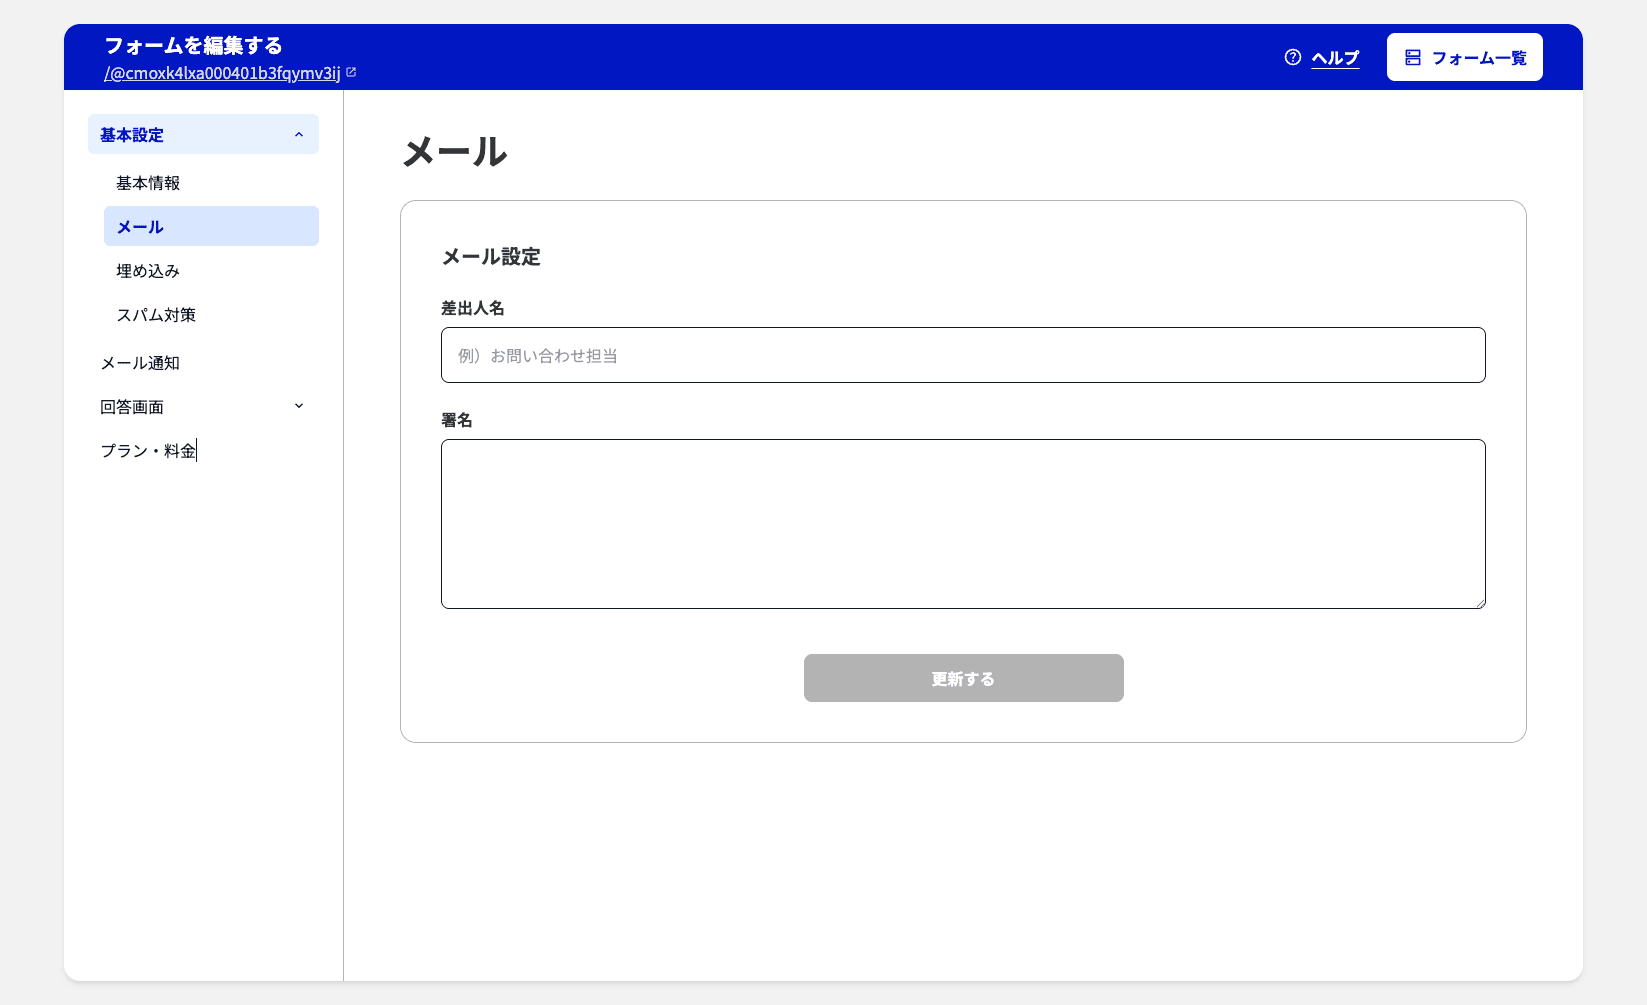Image resolution: width=1647 pixels, height=1005 pixels.
Task: Click the help question mark icon
Action: 1293,57
